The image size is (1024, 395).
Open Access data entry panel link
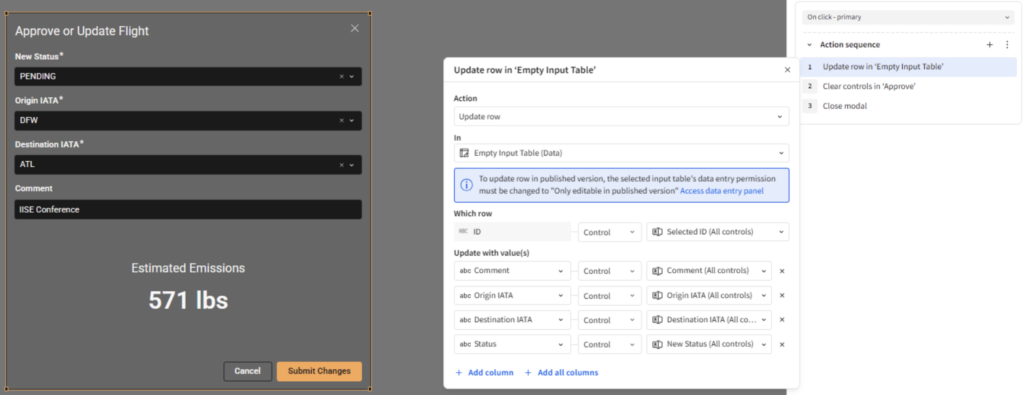(722, 191)
